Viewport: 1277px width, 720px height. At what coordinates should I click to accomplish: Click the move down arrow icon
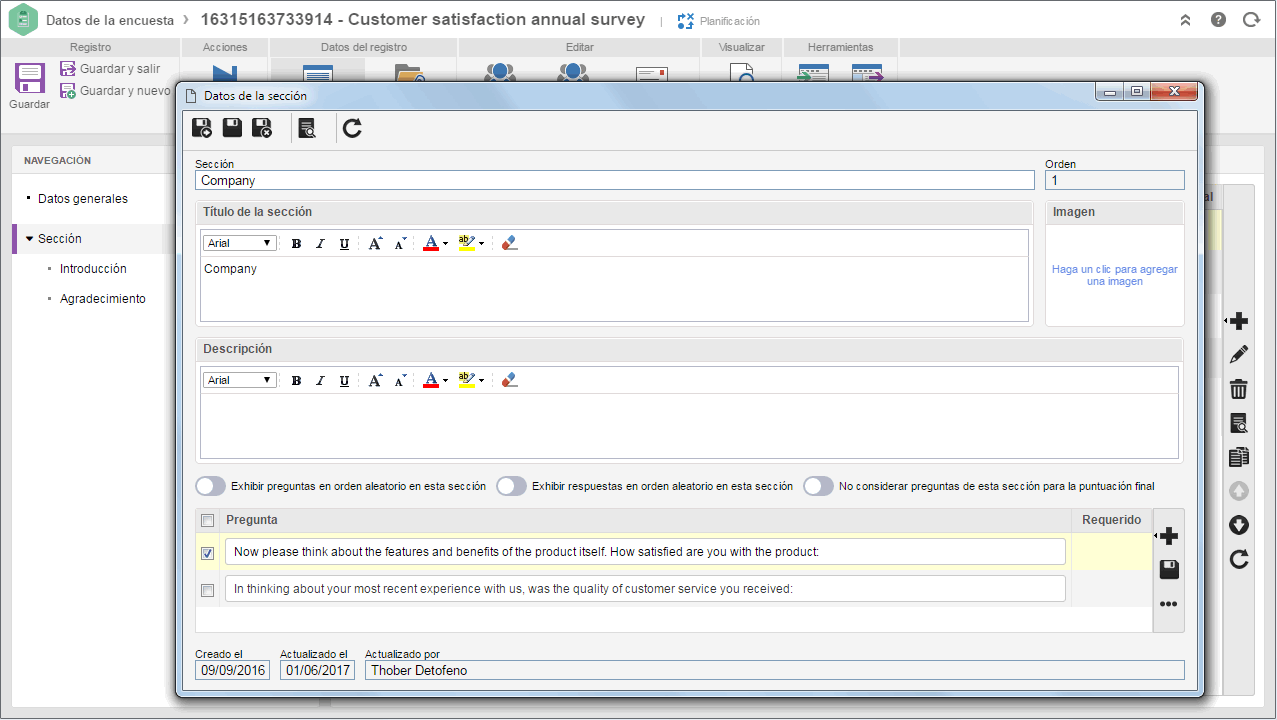[x=1239, y=525]
